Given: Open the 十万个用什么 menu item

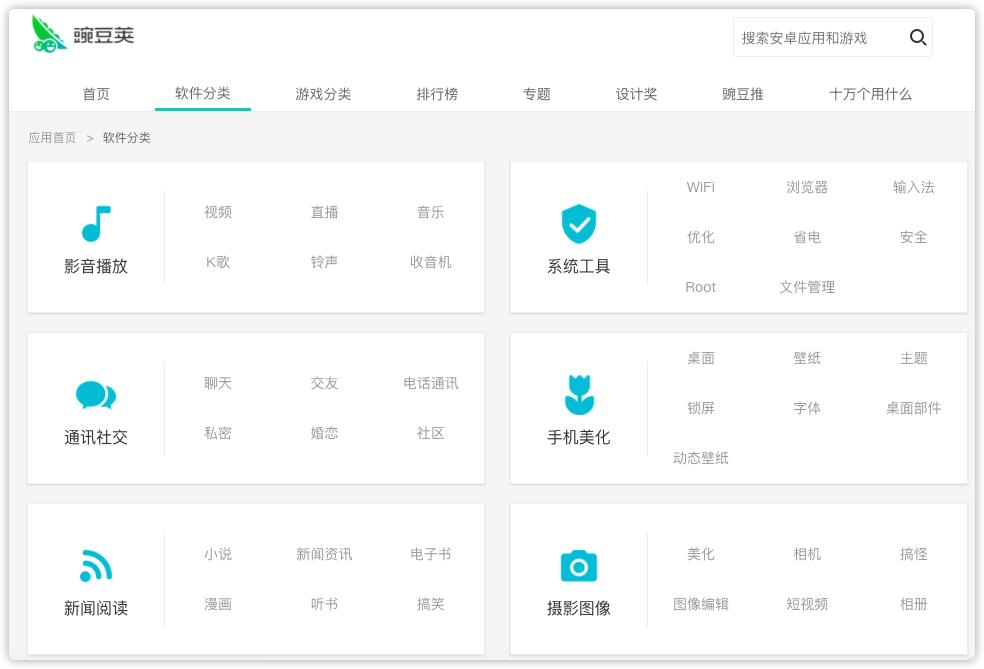Looking at the screenshot, I should 870,94.
